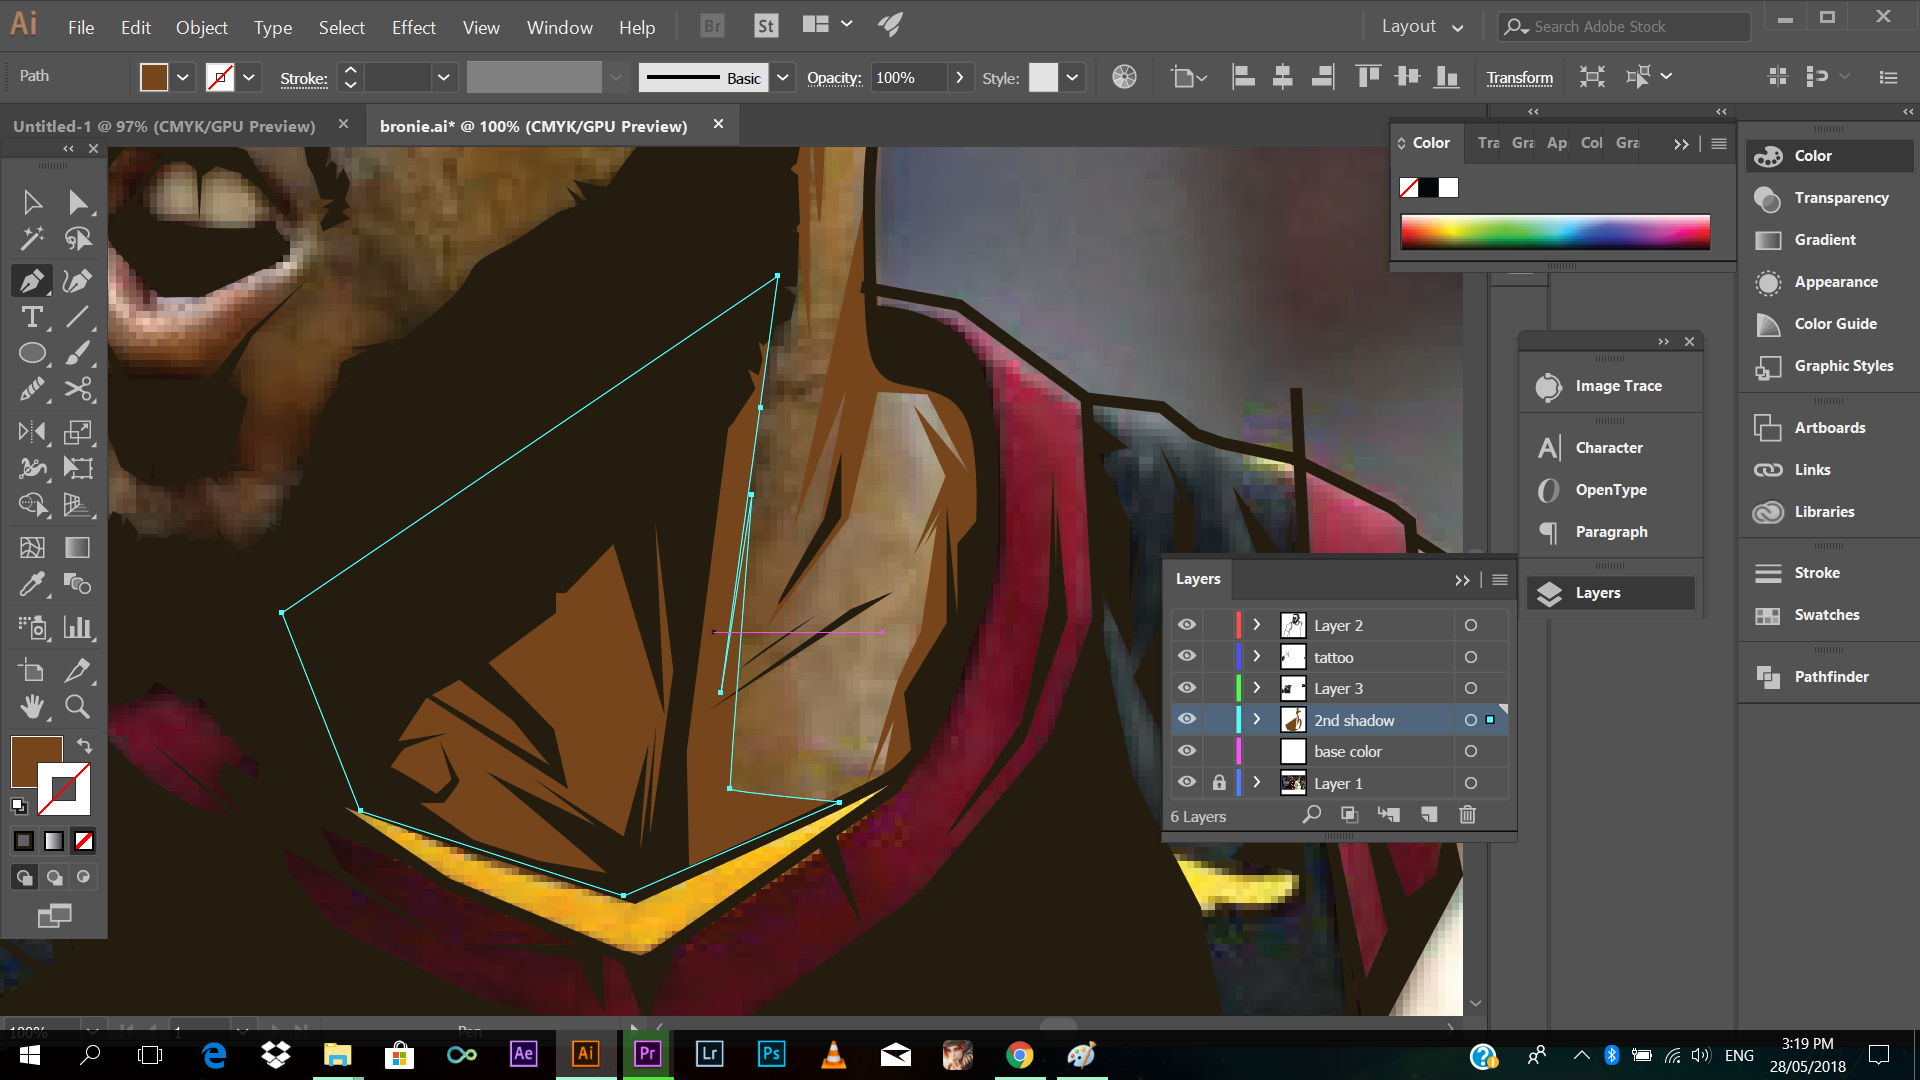Select the Type tool
The image size is (1920, 1080).
click(x=32, y=317)
